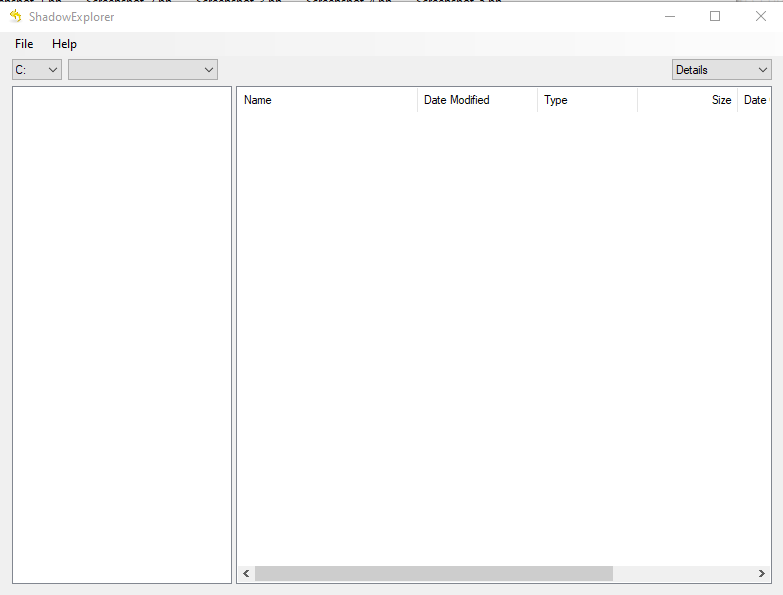The width and height of the screenshot is (783, 595).
Task: Click the partially visible Date column header
Action: pos(755,100)
